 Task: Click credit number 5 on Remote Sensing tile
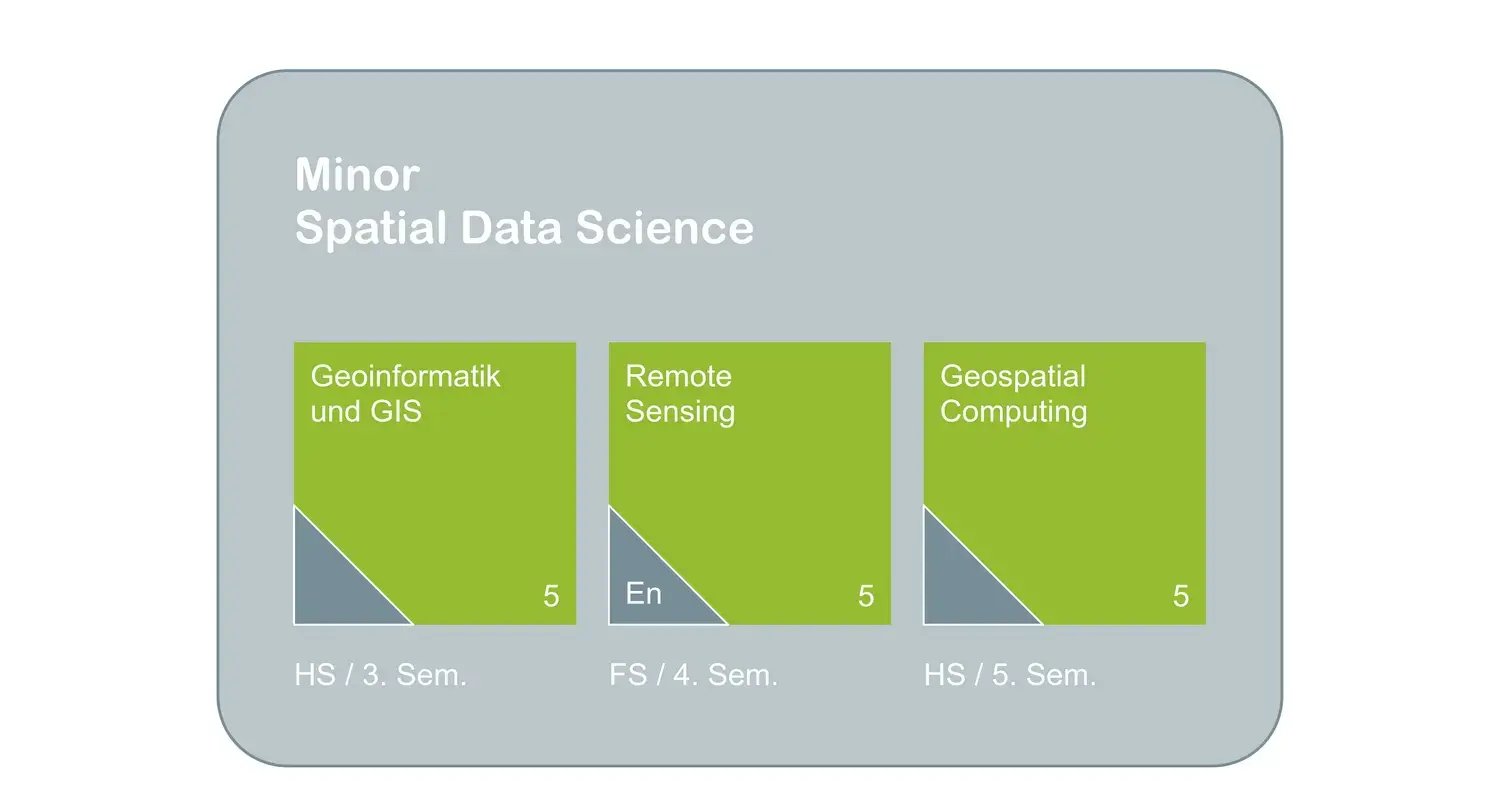(x=866, y=597)
